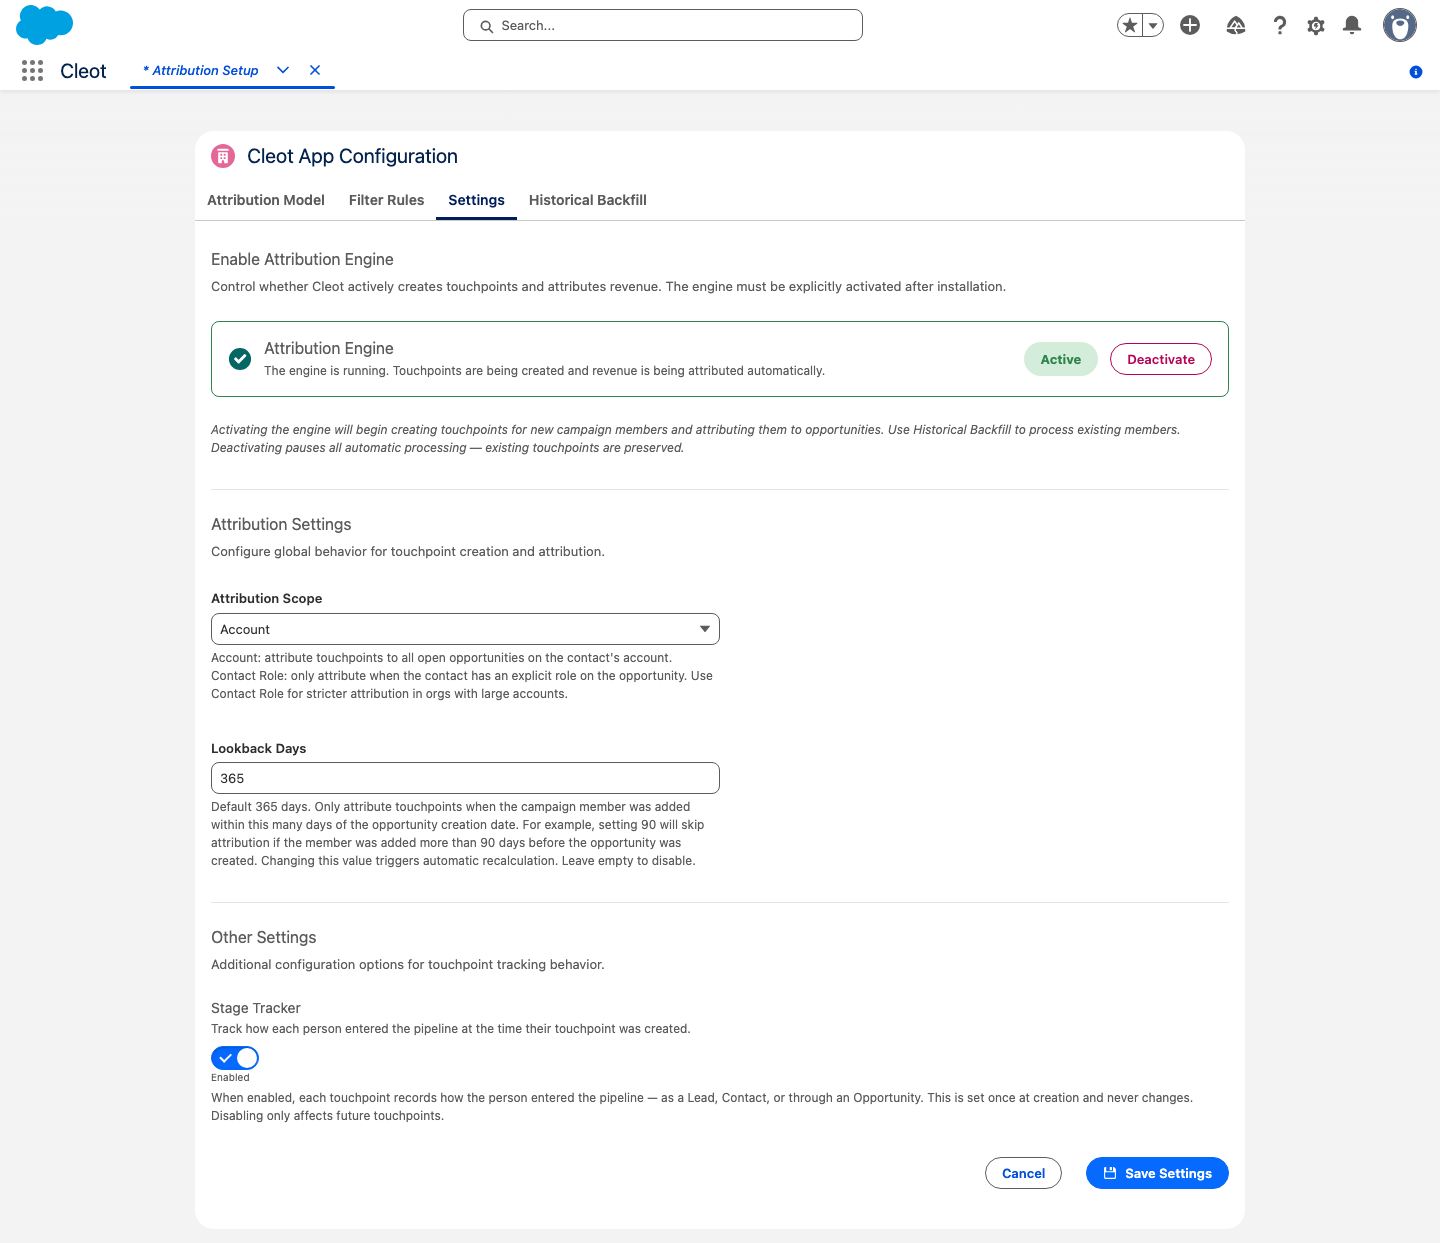Screen dimensions: 1440x1243
Task: Expand the Attribution Setup tab chevron menu
Action: (x=283, y=70)
